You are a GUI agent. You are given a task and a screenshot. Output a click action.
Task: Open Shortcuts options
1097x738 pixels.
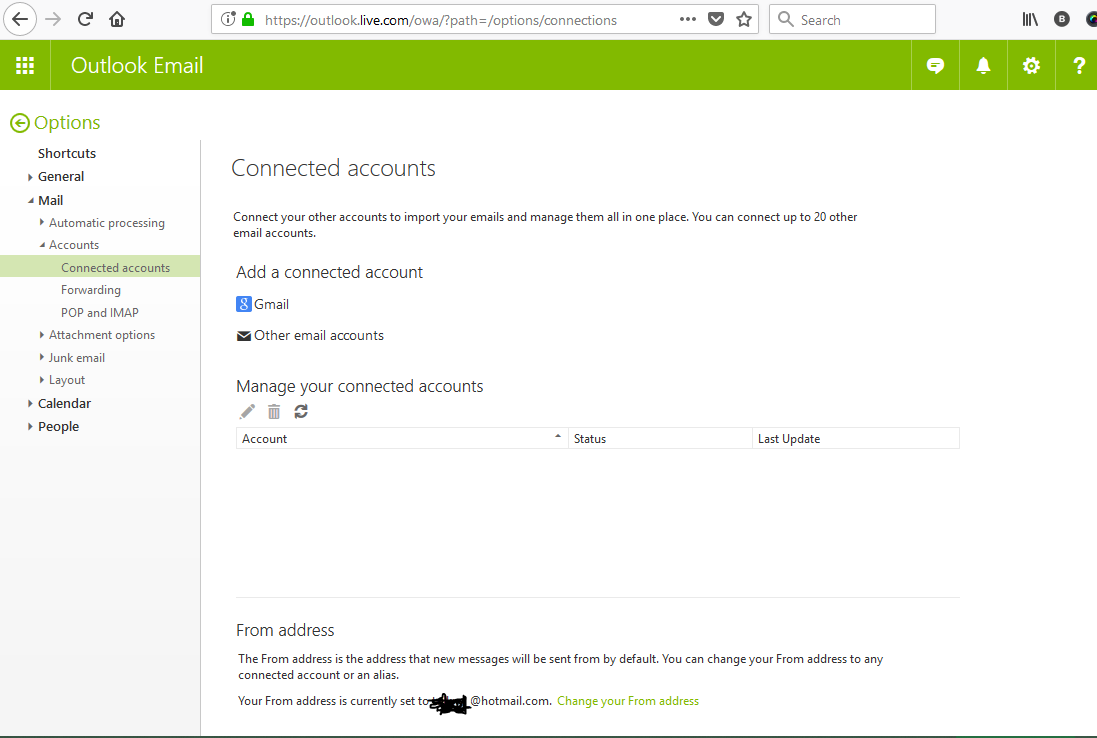(66, 153)
